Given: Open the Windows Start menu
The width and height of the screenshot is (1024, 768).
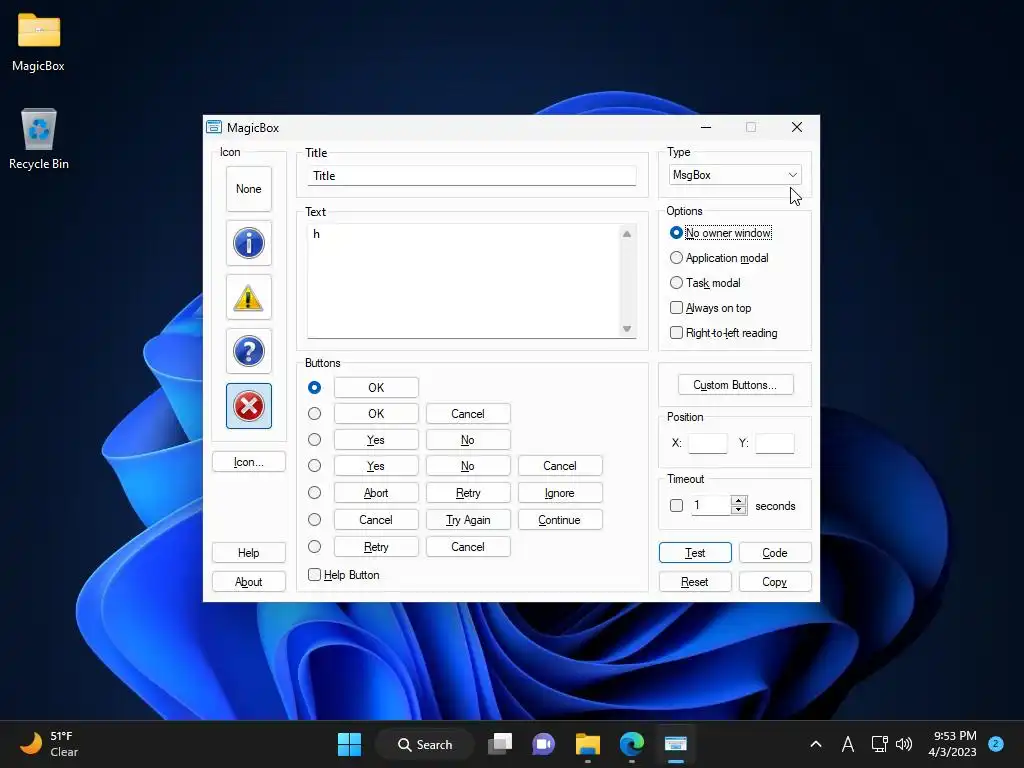Looking at the screenshot, I should (x=349, y=744).
